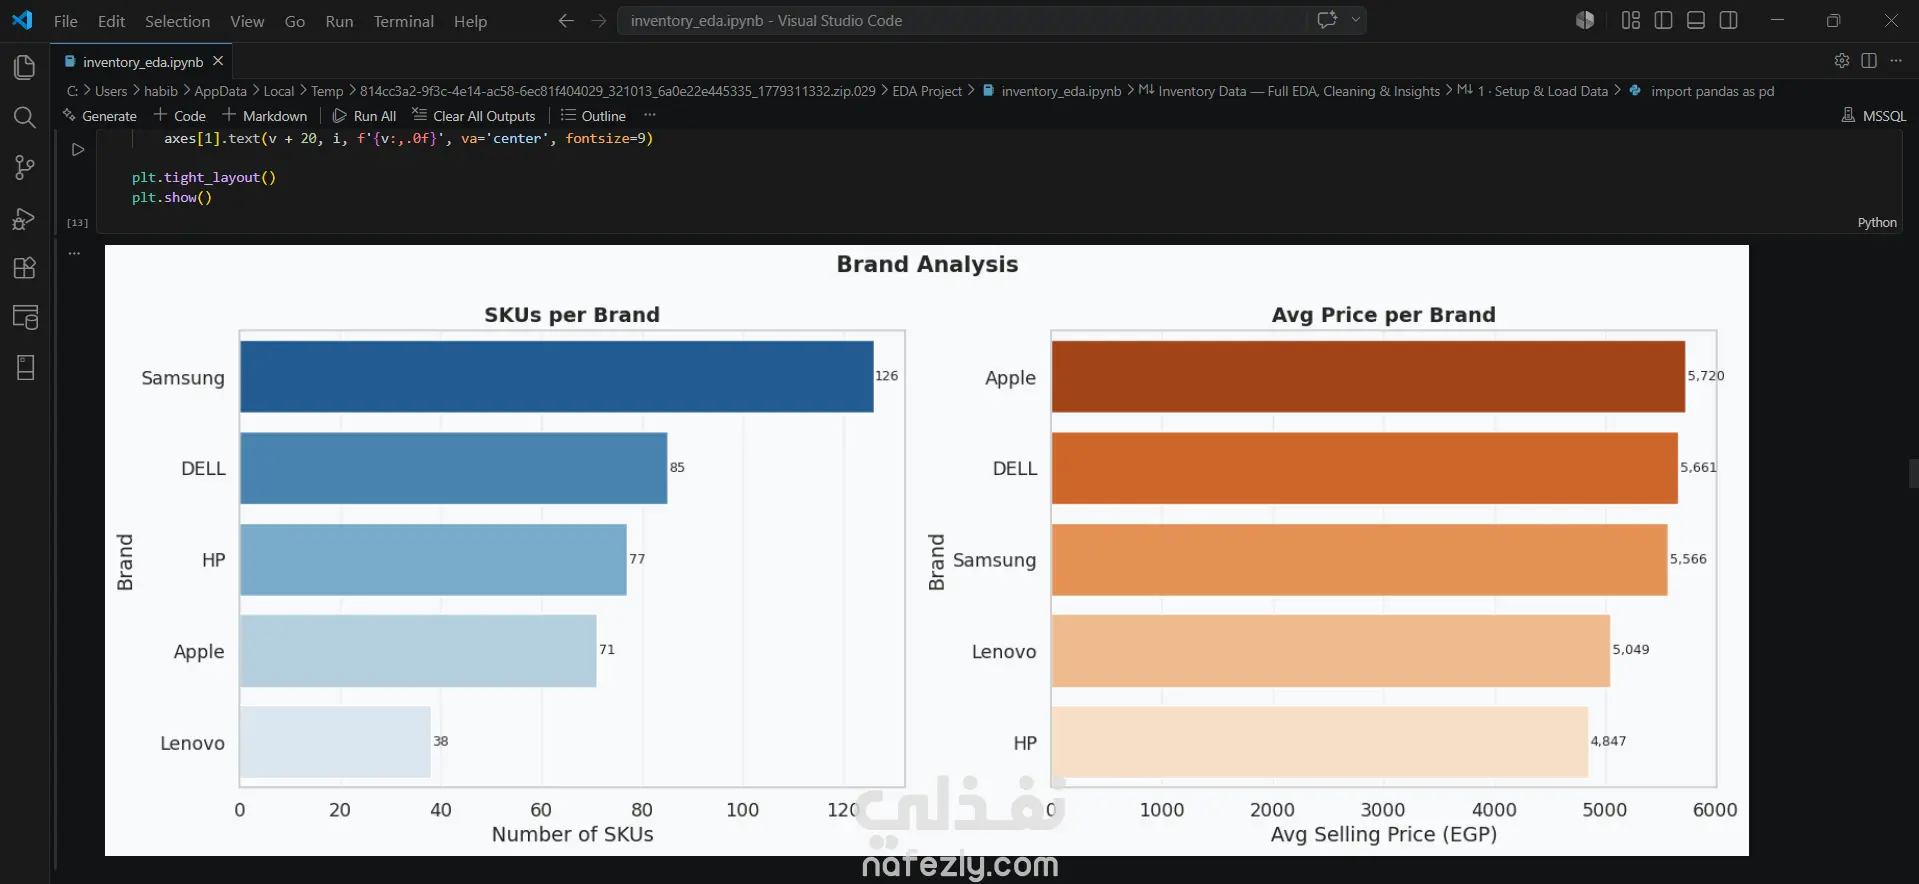Go forward using the right arrow
The image size is (1919, 884).
click(x=599, y=21)
